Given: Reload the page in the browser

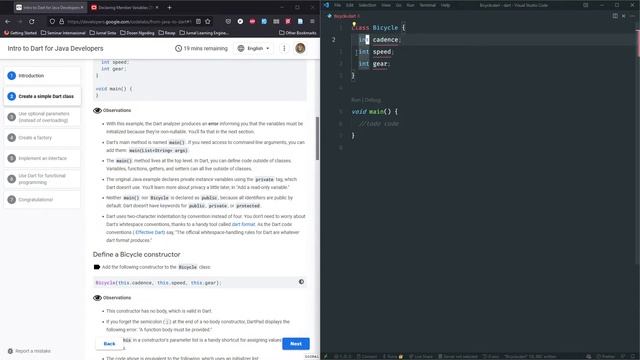Looking at the screenshot, I should (31, 21).
